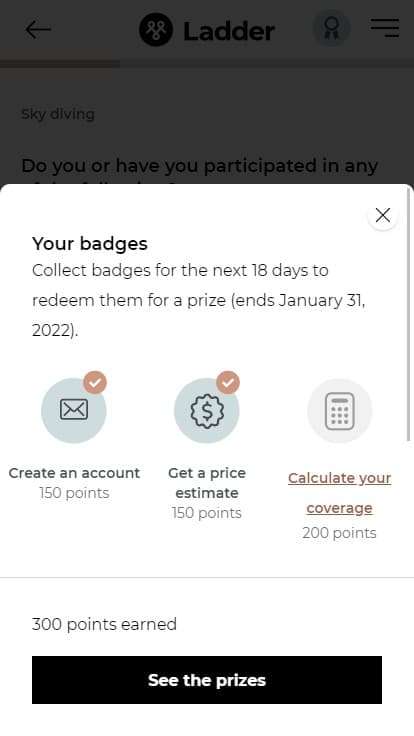Viewport: 414px width, 736px height.
Task: Close the Your badges panel
Action: (383, 215)
